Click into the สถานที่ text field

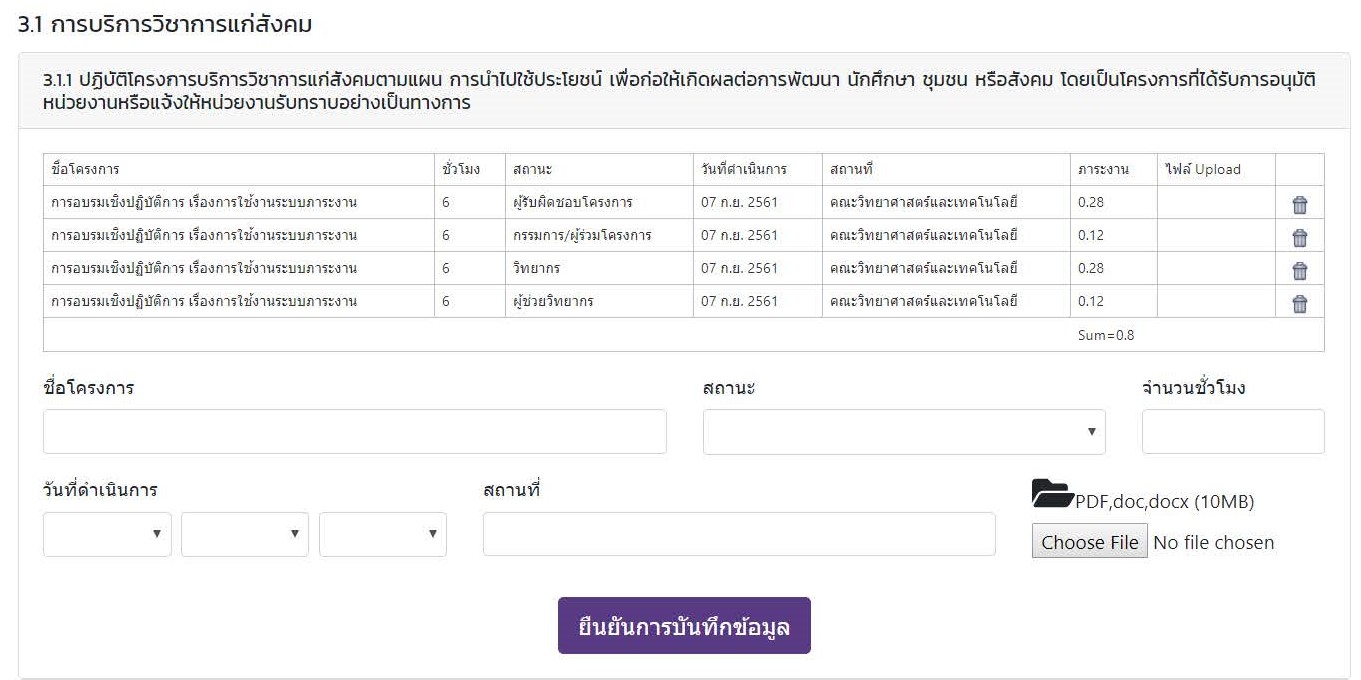(x=738, y=534)
